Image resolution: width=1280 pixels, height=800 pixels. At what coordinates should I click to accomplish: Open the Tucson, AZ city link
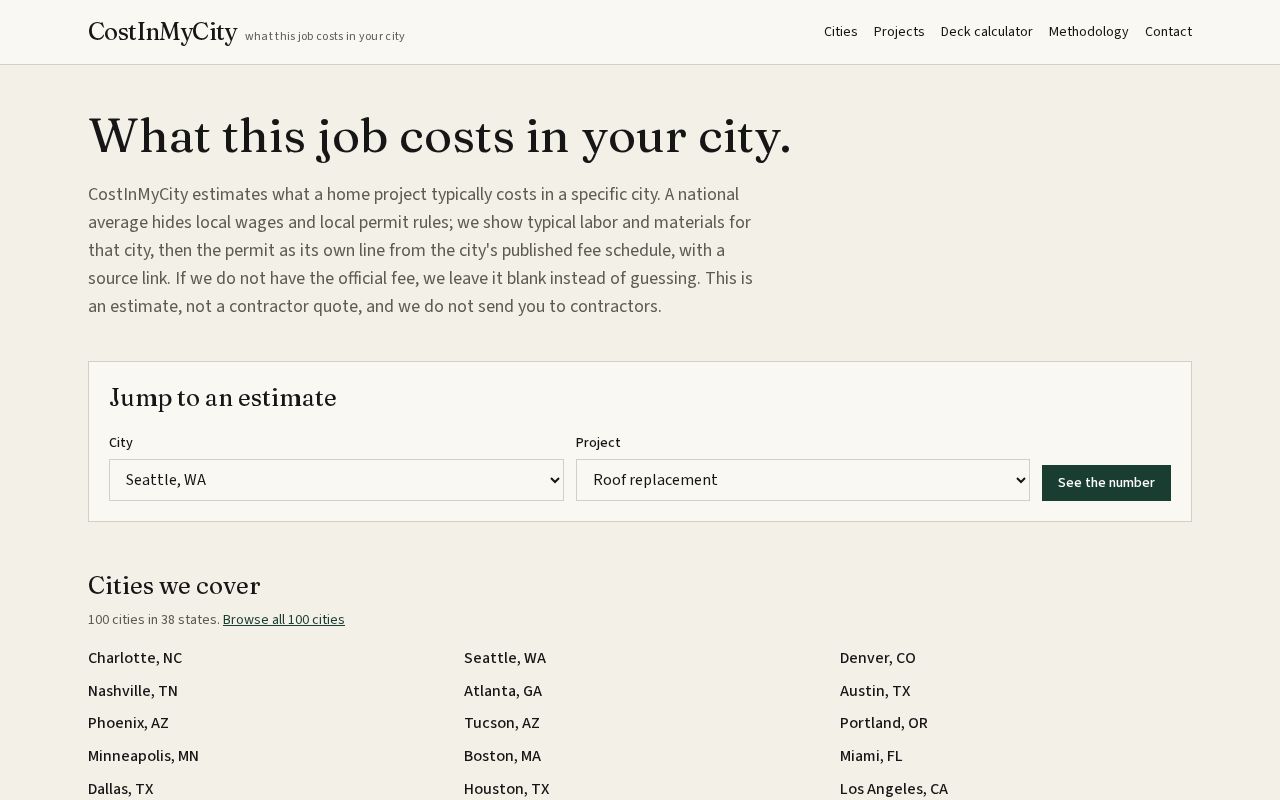[x=502, y=723]
